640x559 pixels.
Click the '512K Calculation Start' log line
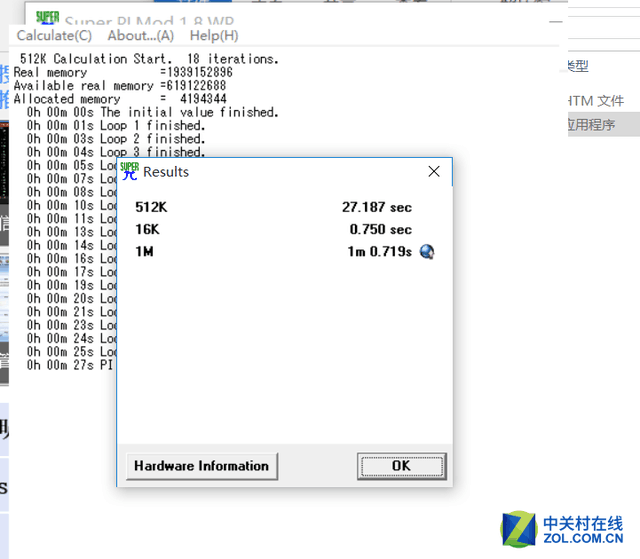(x=150, y=59)
